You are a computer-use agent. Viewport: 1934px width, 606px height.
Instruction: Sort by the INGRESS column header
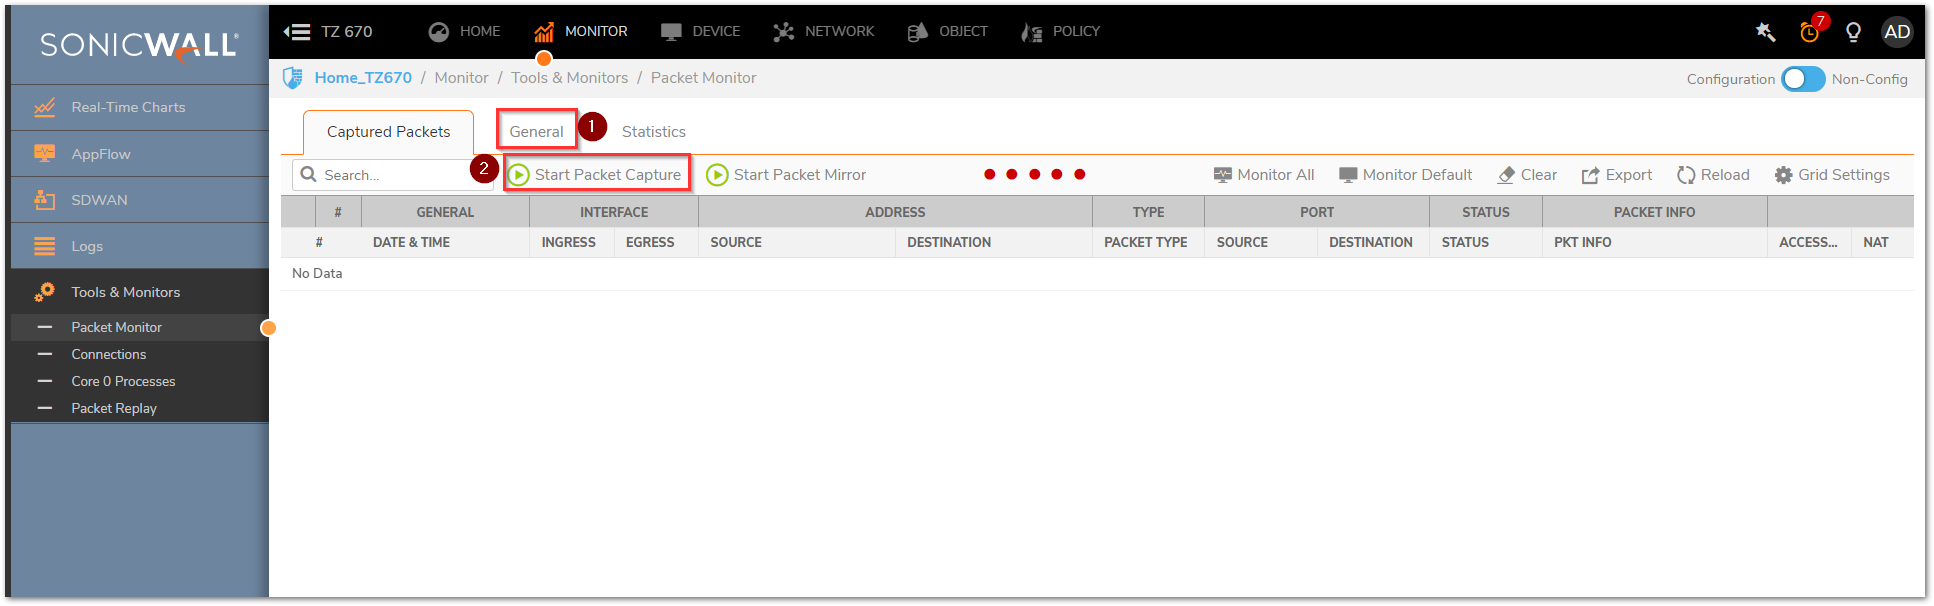point(568,242)
